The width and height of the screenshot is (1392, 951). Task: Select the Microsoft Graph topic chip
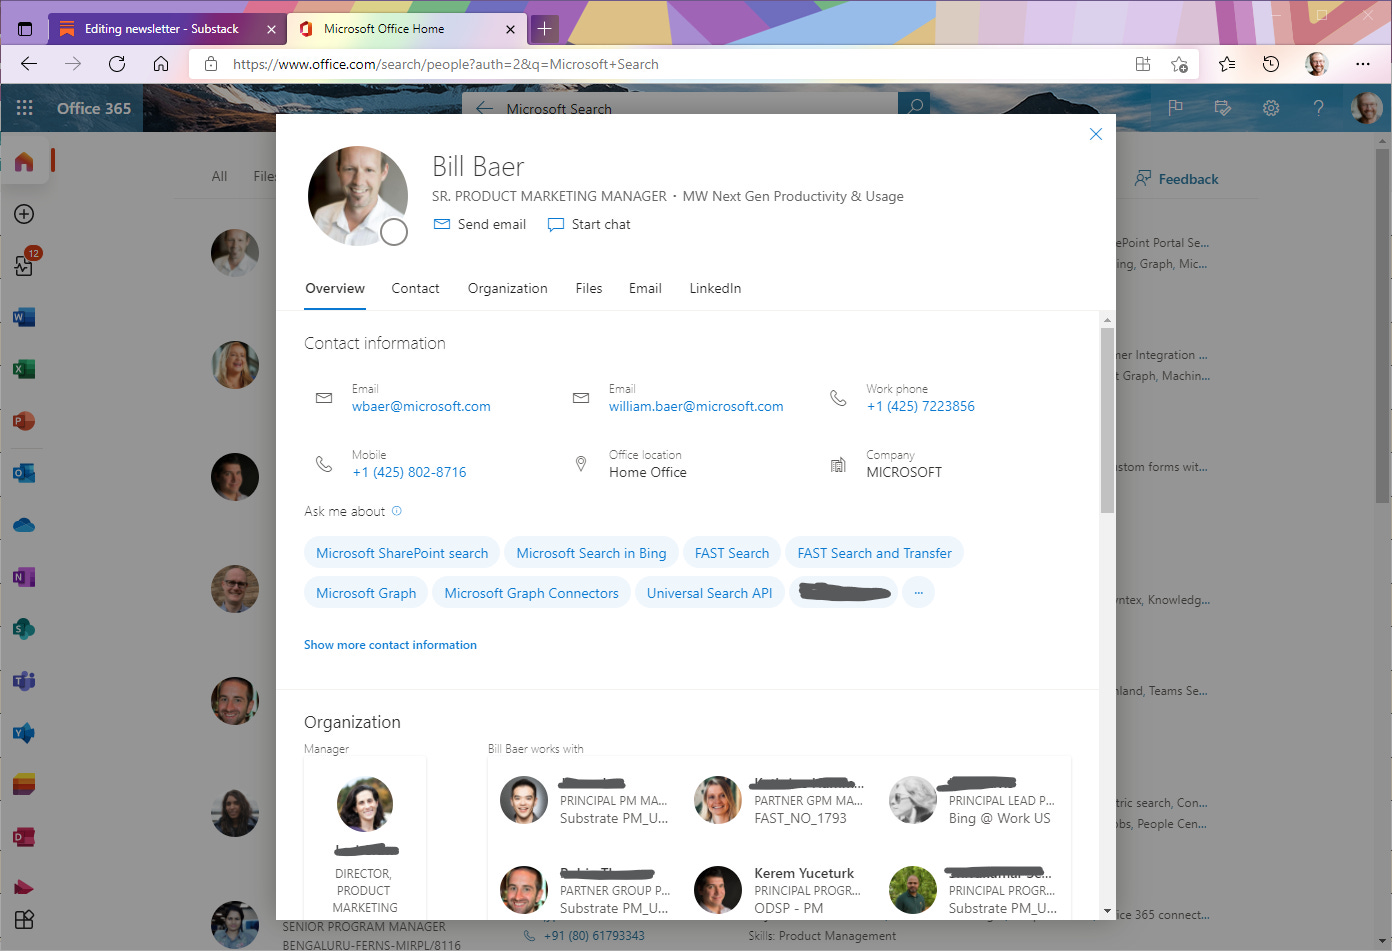[x=365, y=592]
